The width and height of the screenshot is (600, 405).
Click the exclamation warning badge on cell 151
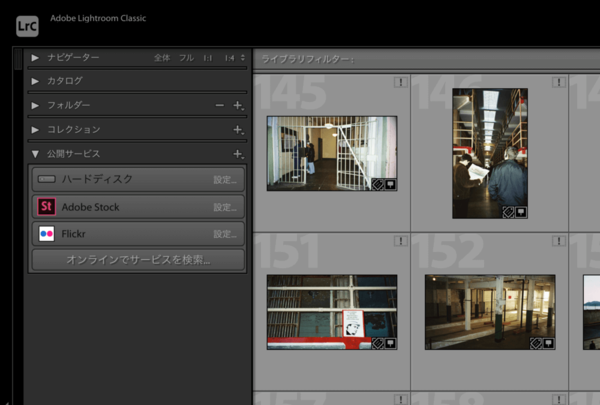pyautogui.click(x=401, y=241)
